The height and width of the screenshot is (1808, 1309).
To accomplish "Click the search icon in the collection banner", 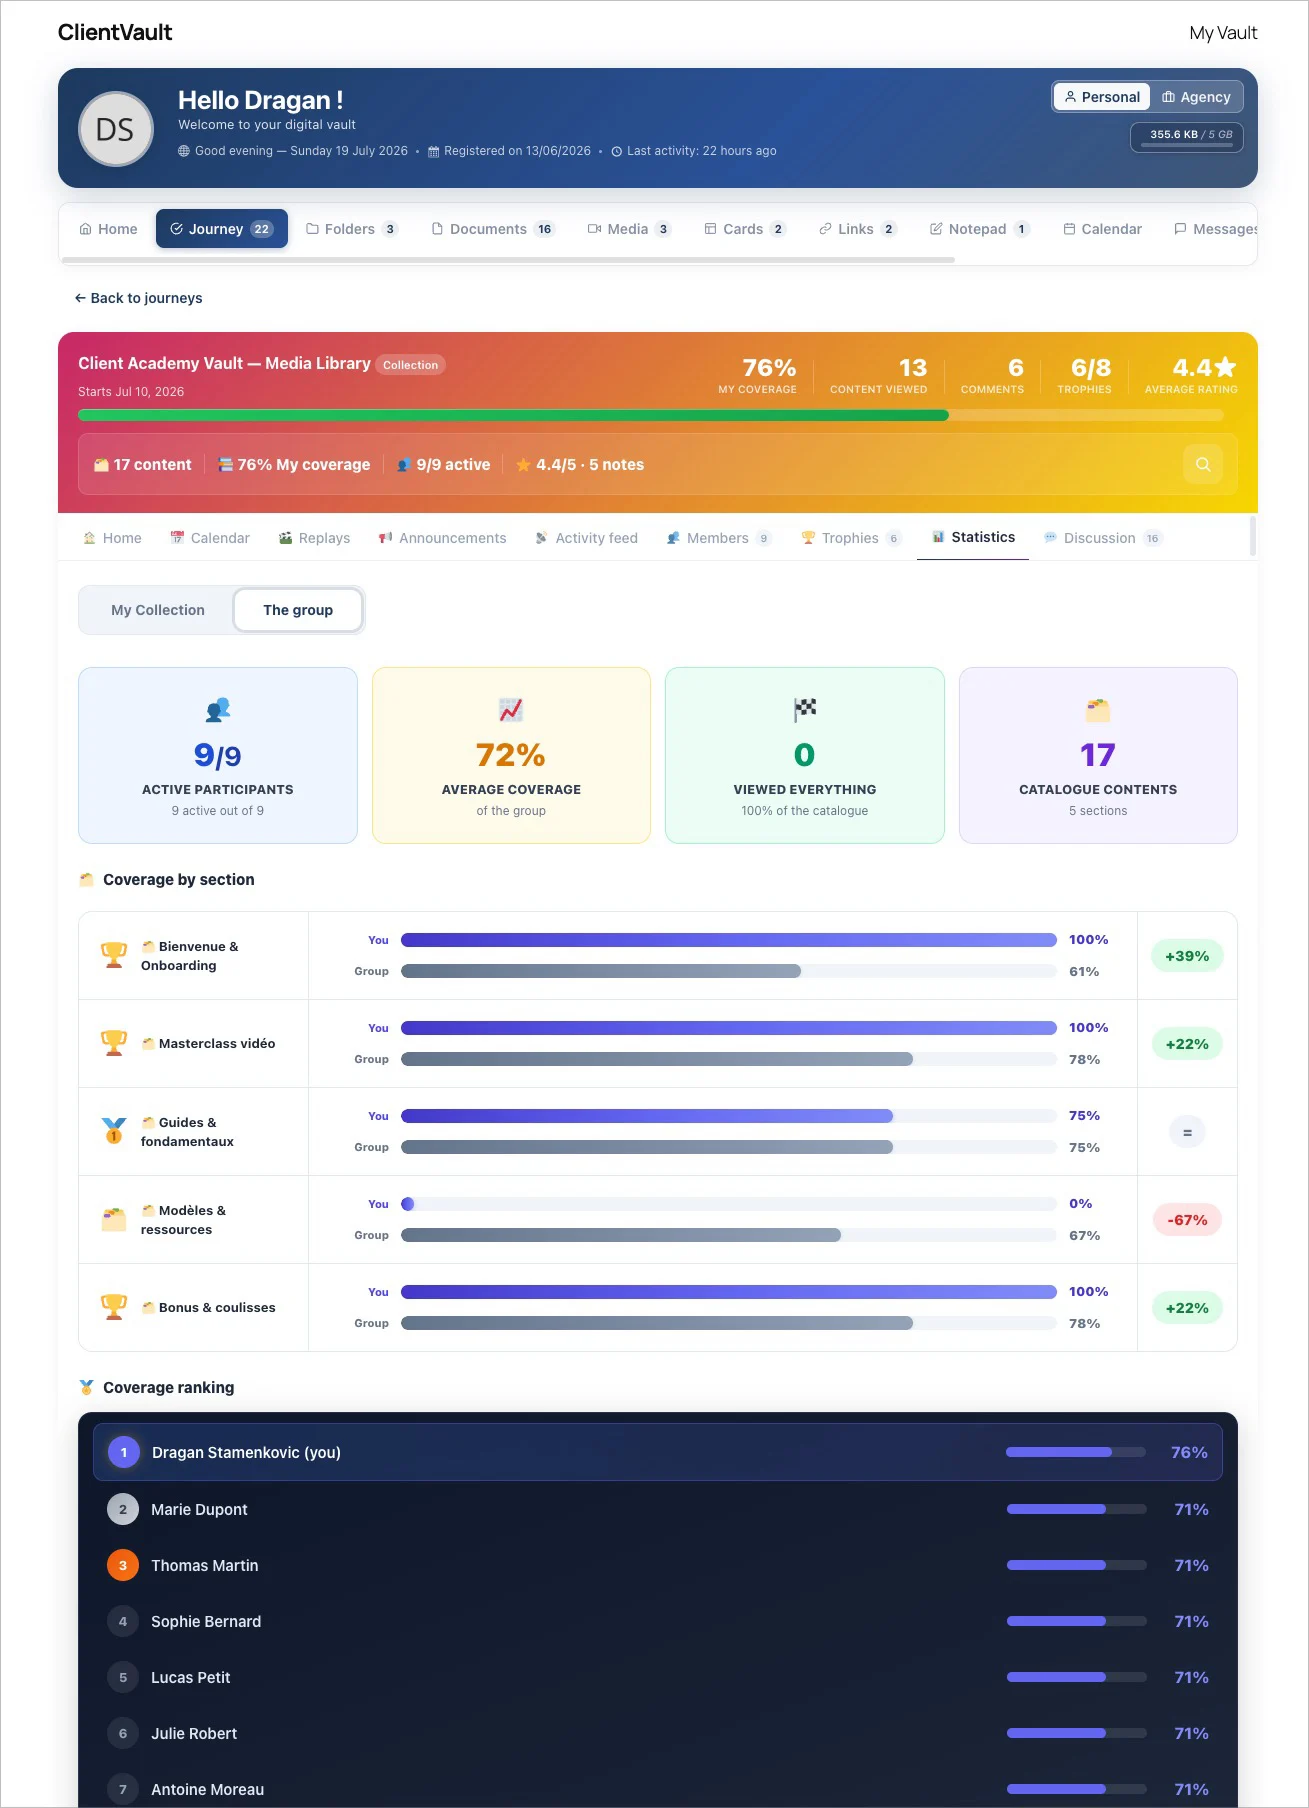I will (1203, 464).
